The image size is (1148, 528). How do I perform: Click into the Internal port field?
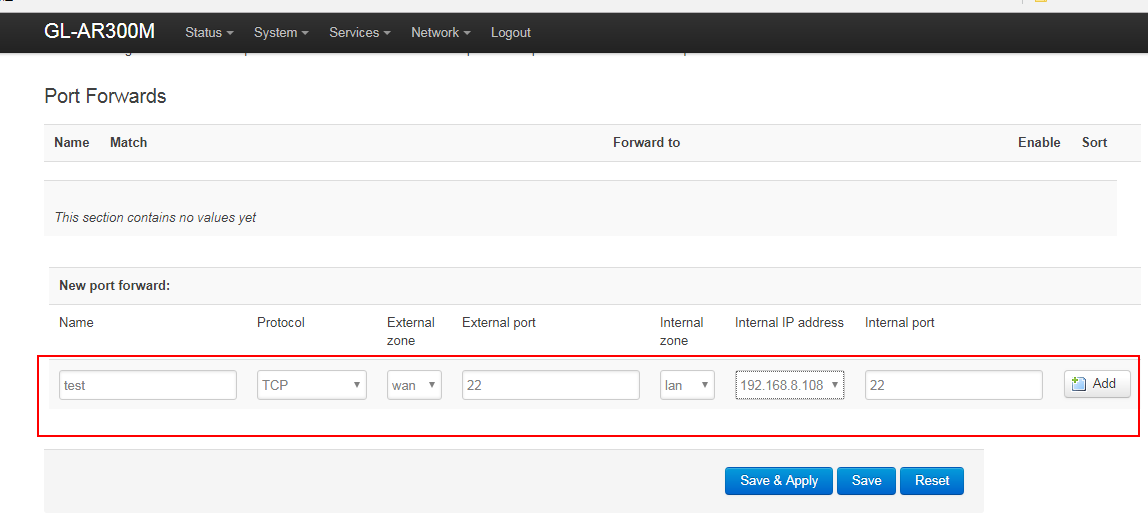[x=953, y=385]
